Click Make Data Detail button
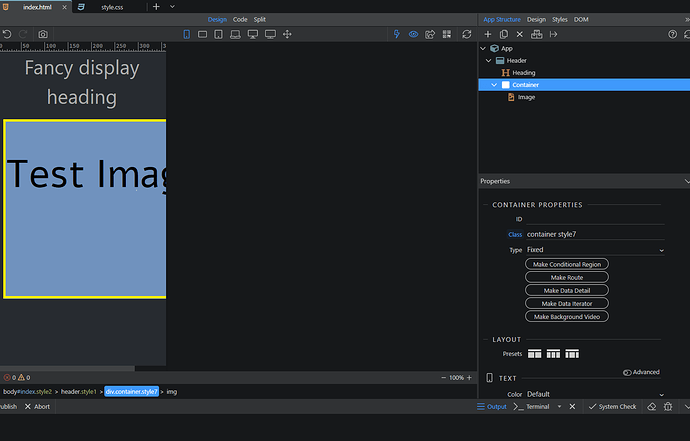The height and width of the screenshot is (441, 690). pos(567,290)
